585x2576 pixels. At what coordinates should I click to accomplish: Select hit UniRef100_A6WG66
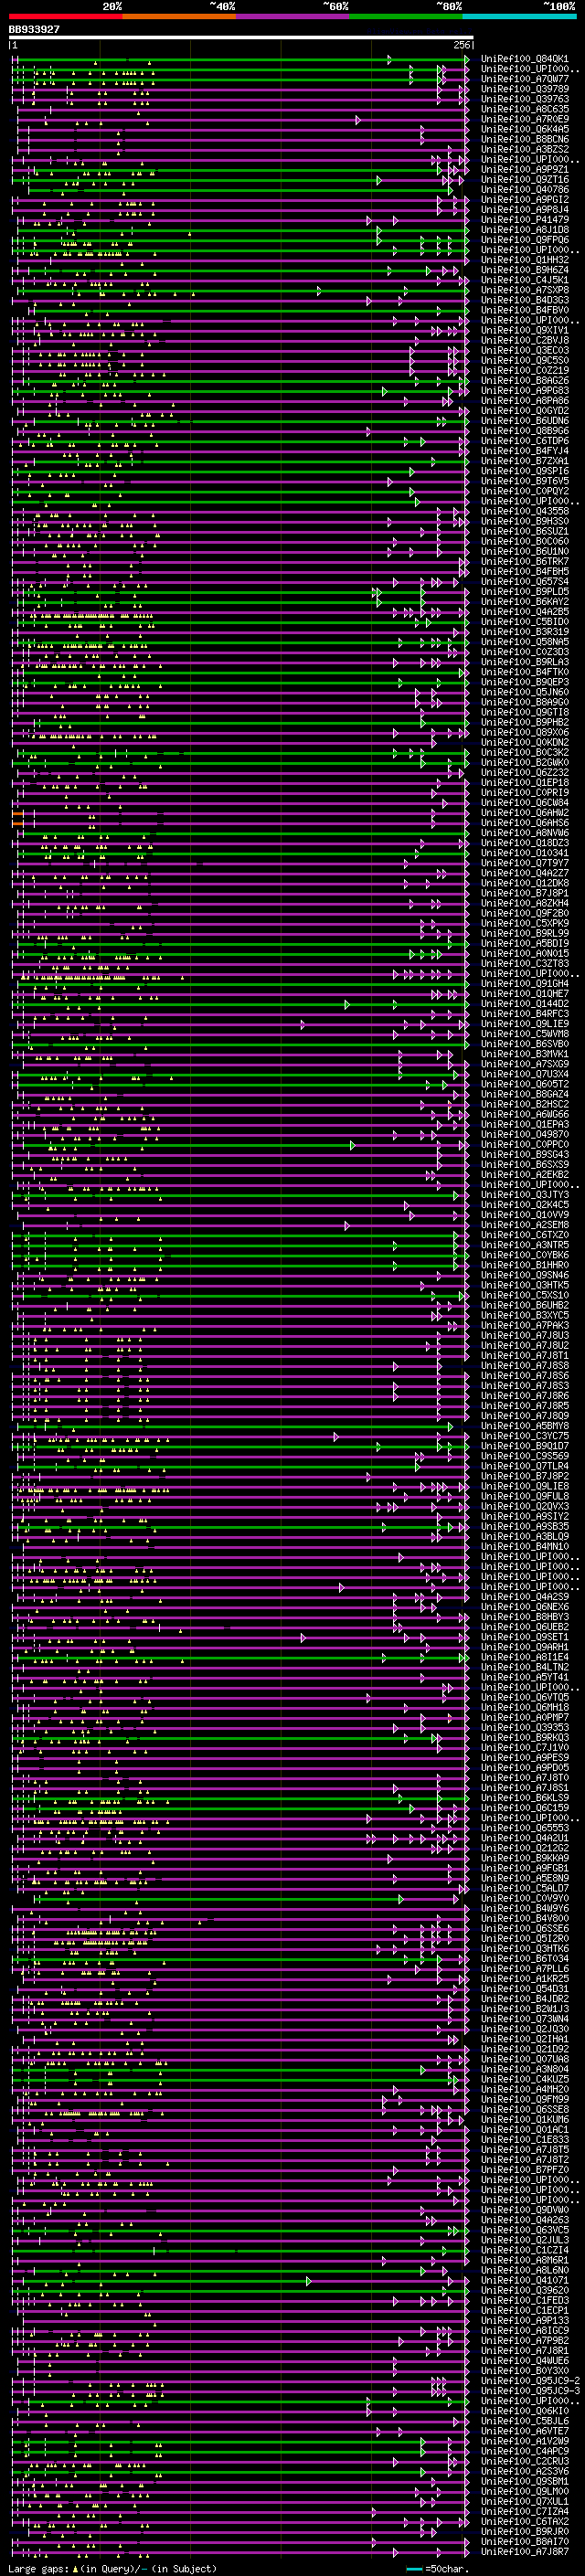click(525, 1114)
